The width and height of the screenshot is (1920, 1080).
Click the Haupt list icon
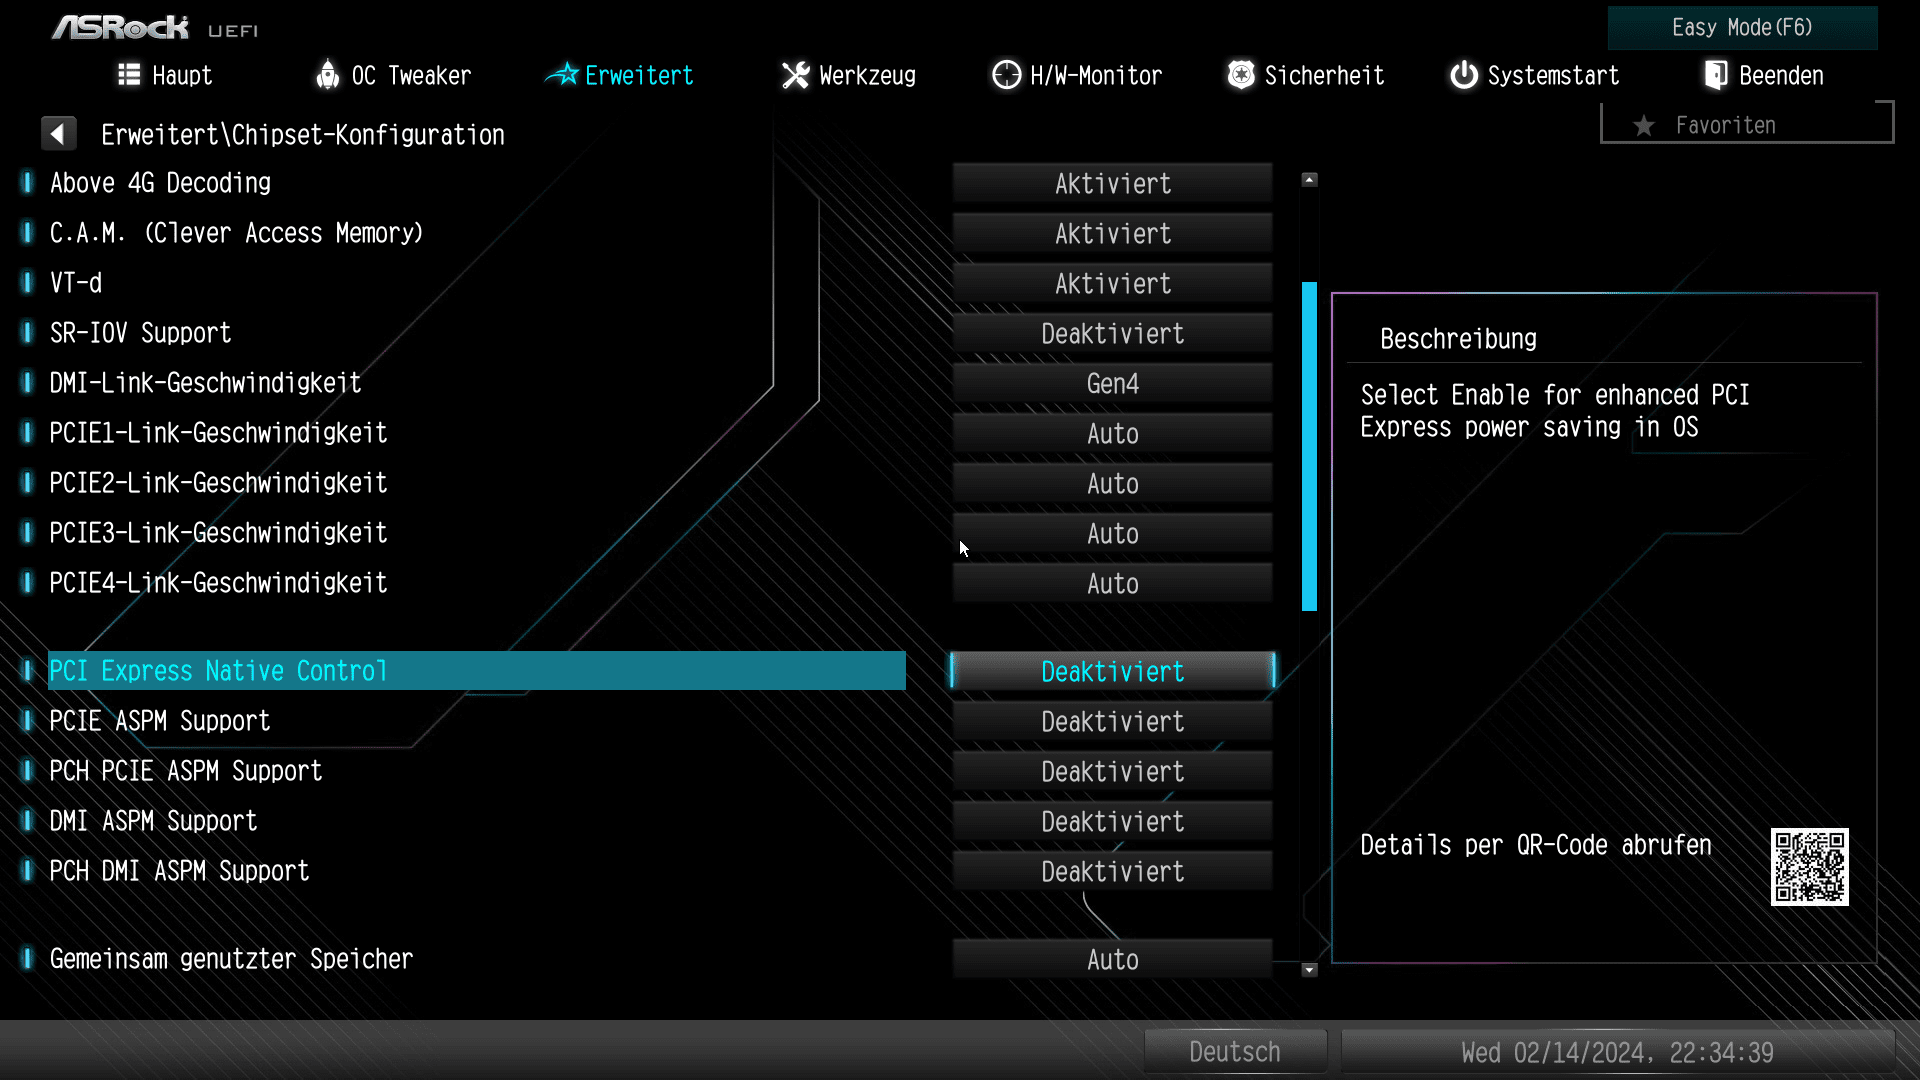click(x=129, y=75)
